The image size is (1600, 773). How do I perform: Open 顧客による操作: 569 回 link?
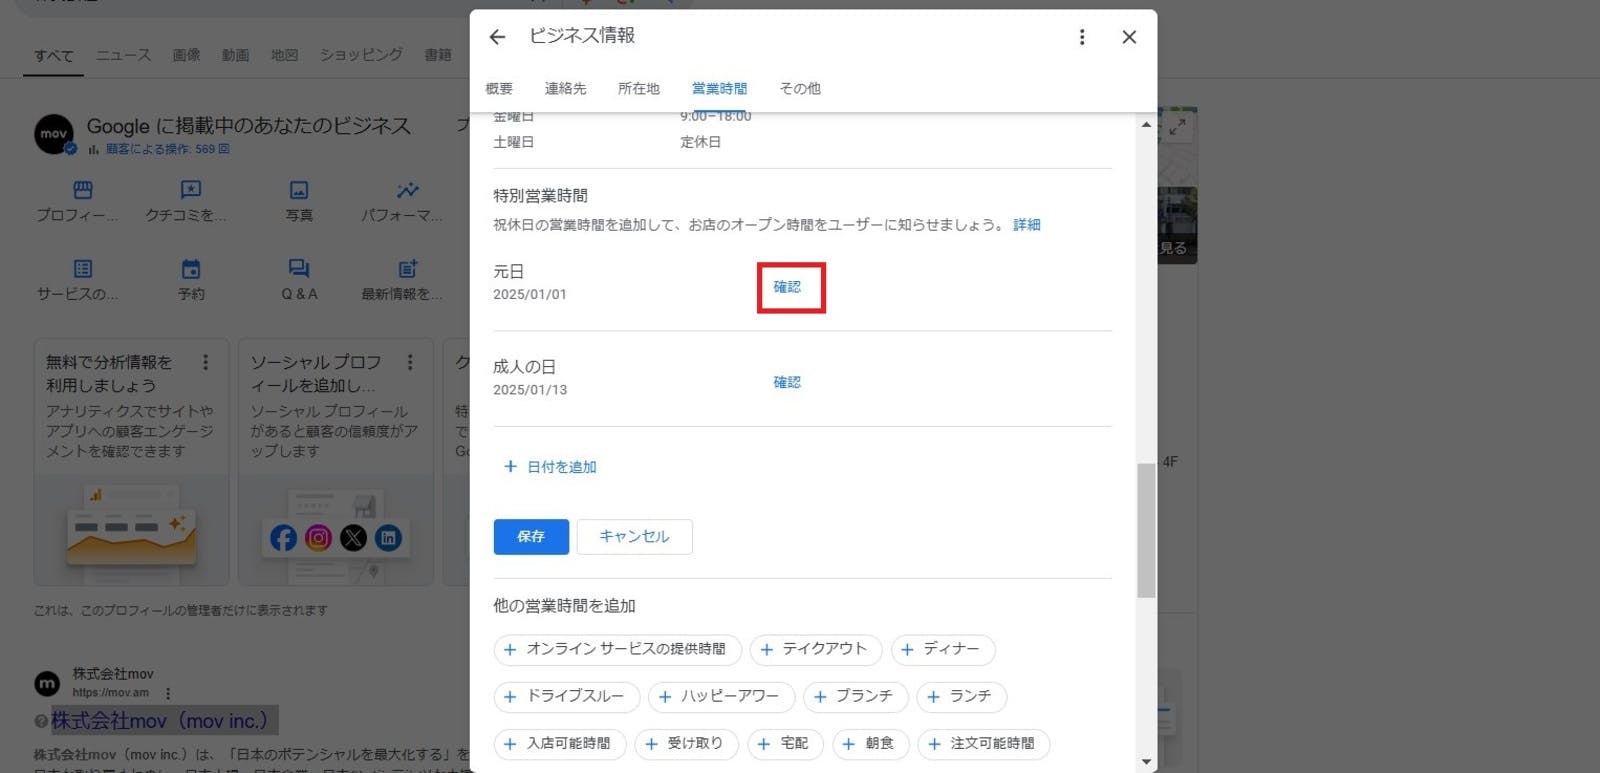pyautogui.click(x=167, y=149)
